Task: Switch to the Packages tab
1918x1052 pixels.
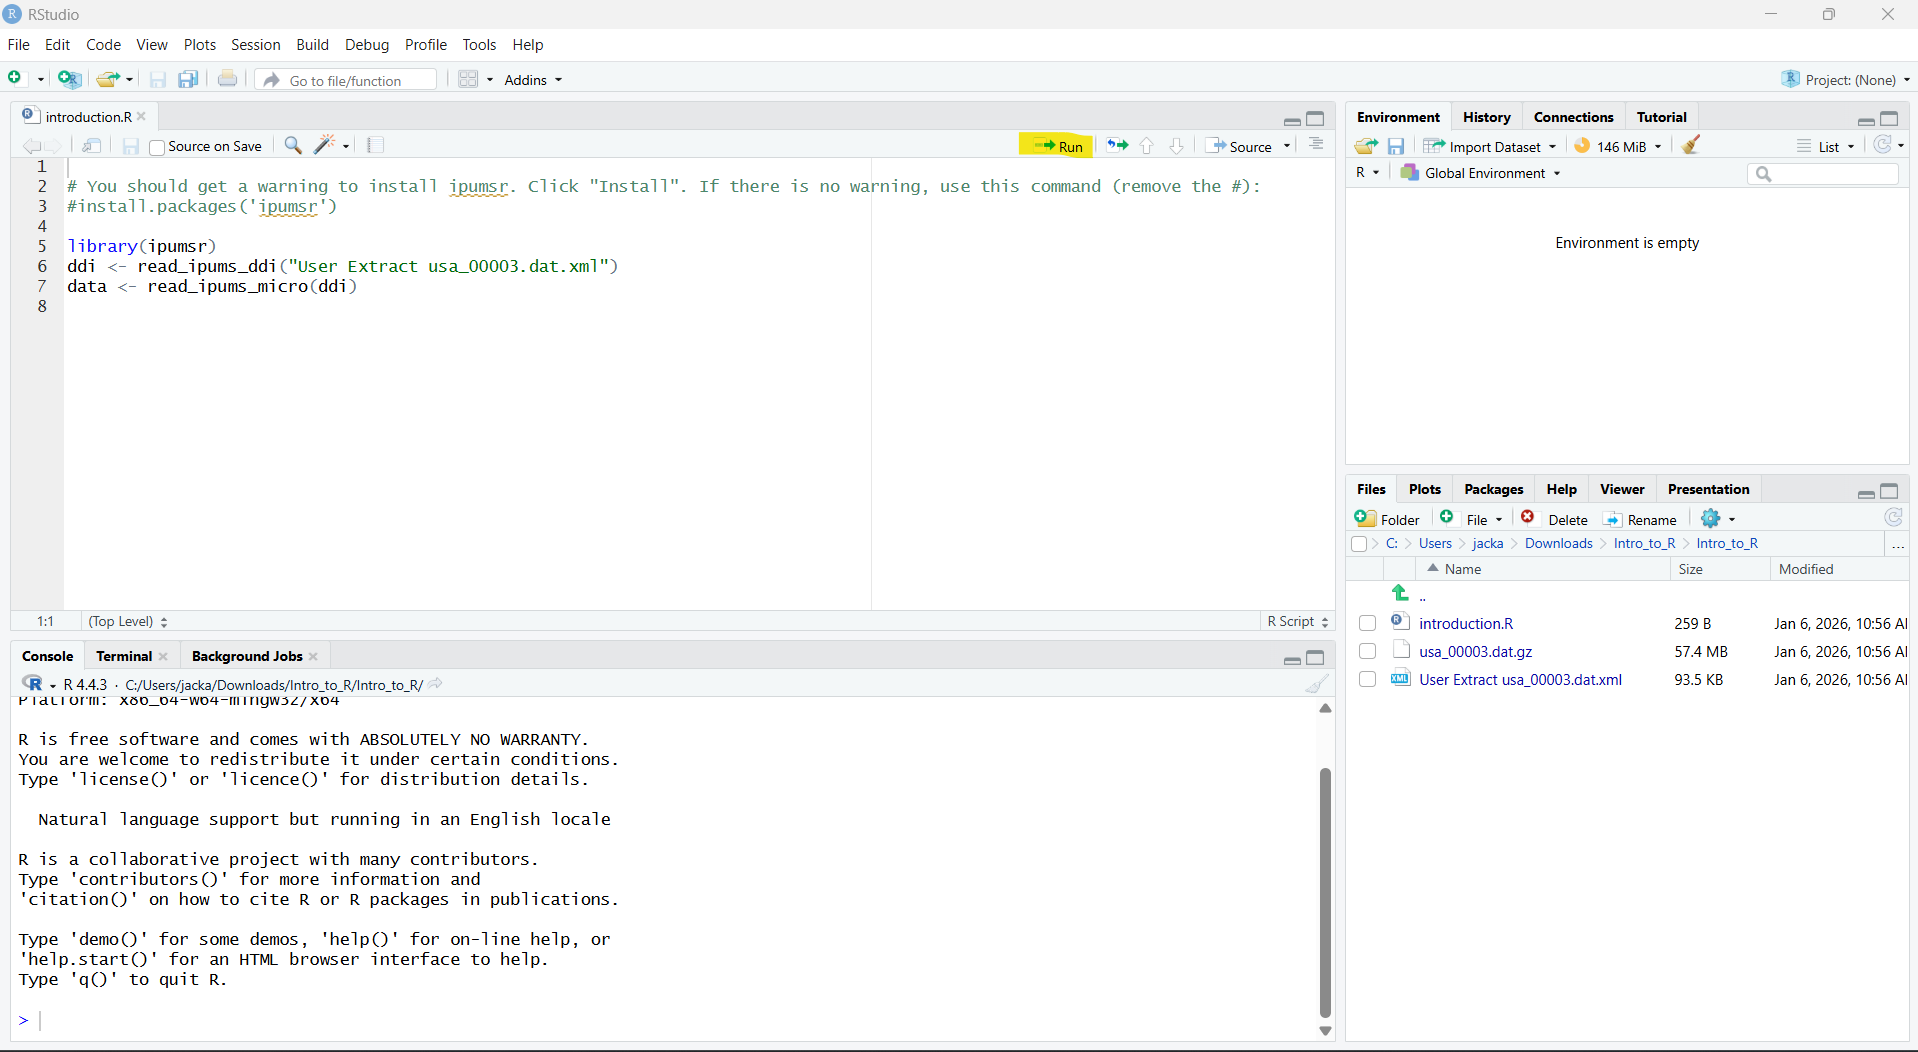Action: point(1493,489)
